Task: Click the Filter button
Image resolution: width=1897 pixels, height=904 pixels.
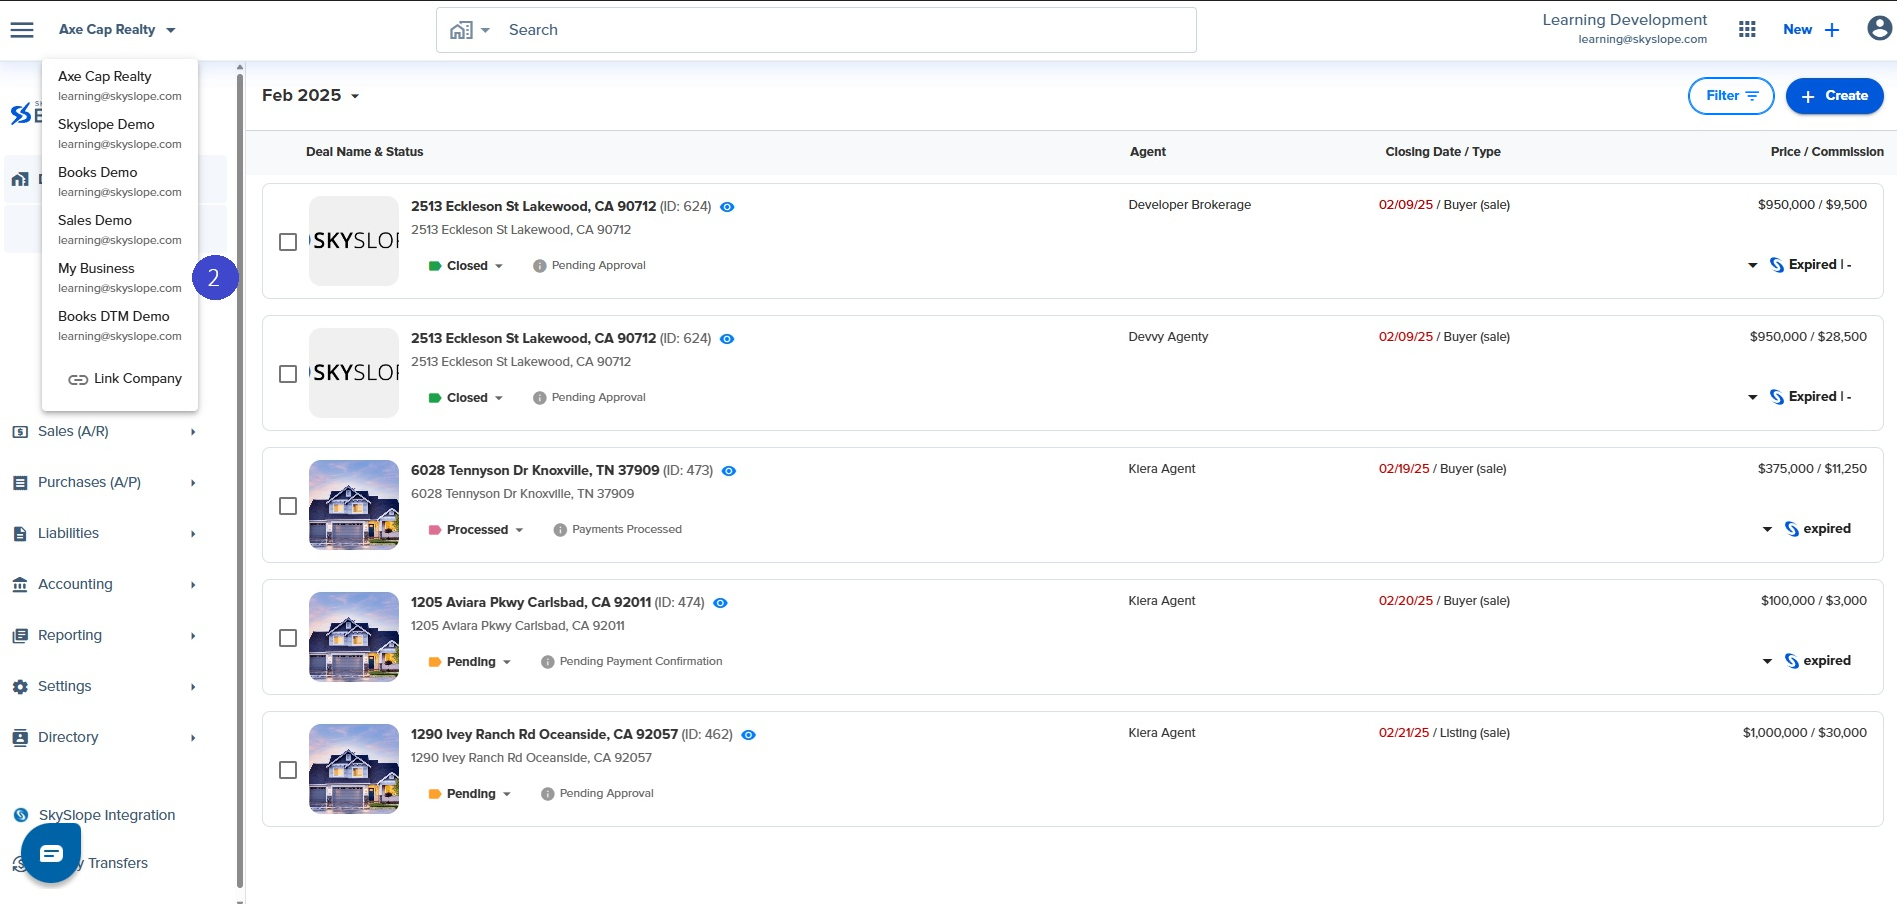Action: (x=1731, y=96)
